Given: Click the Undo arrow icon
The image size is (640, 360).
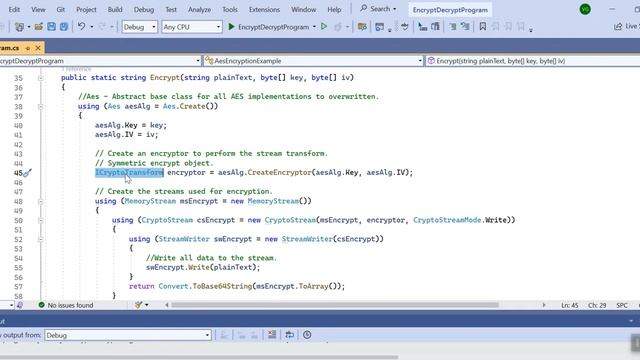Looking at the screenshot, I should tap(82, 27).
